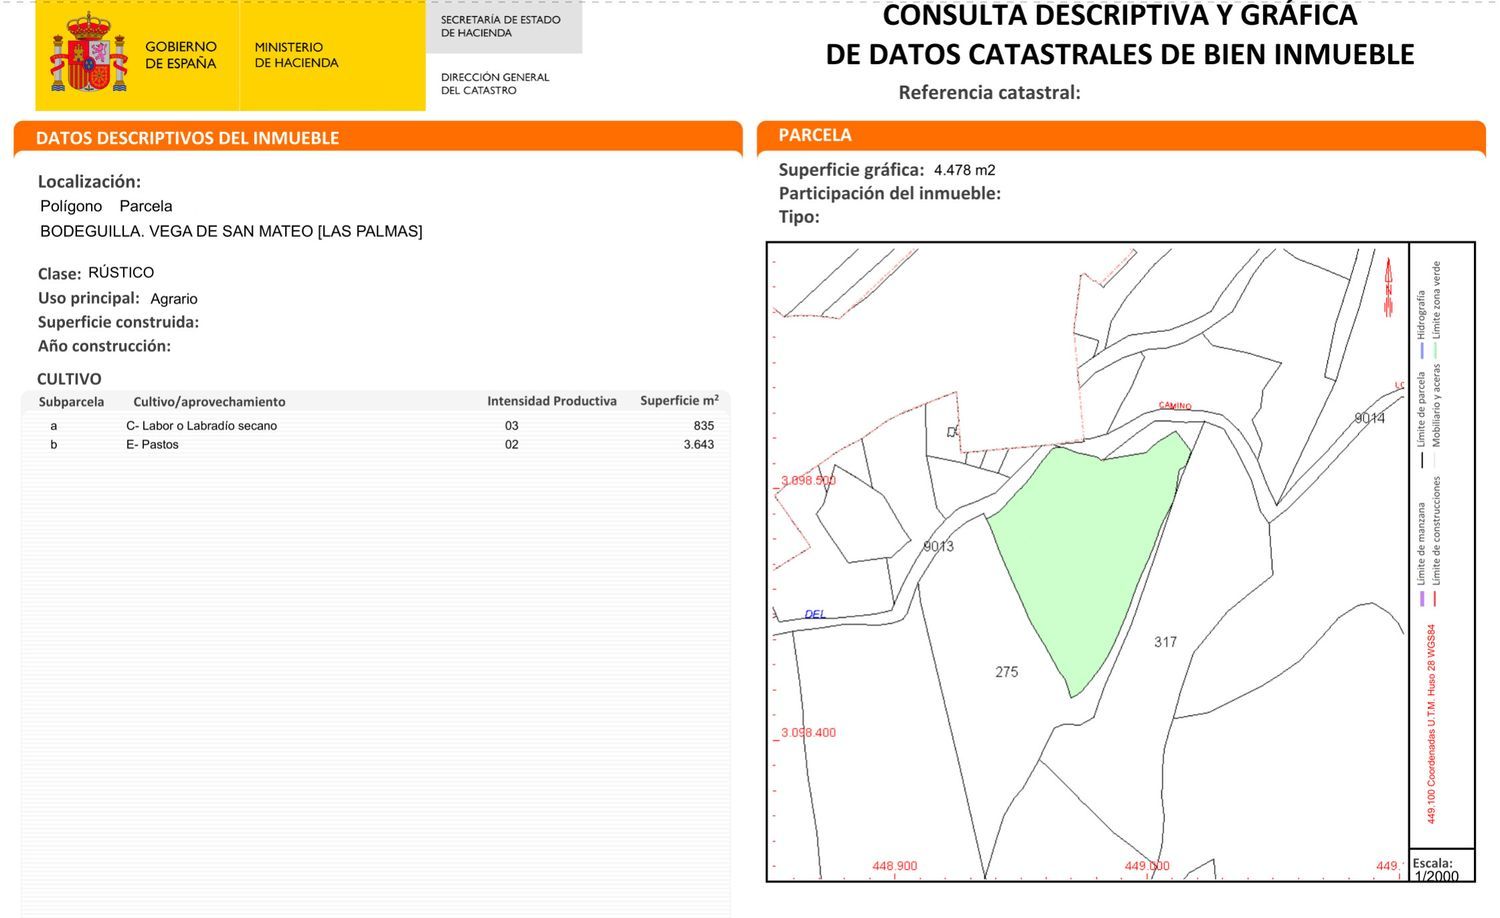Screen dimensions: 1500x918
Task: Select the 'MINISTERIO DE HACIENDA' text
Action: (x=296, y=55)
